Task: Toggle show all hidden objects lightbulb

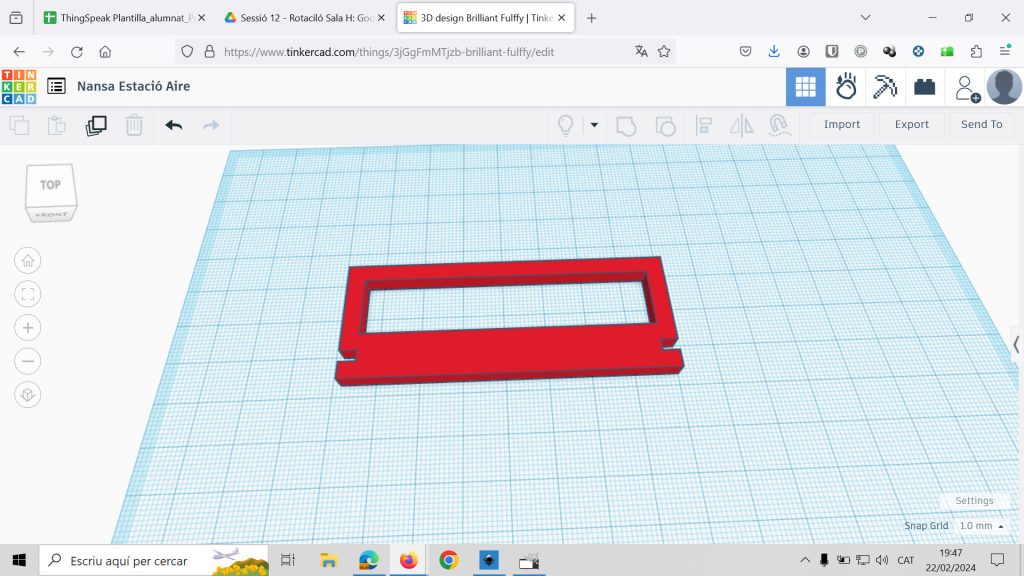Action: coord(565,125)
